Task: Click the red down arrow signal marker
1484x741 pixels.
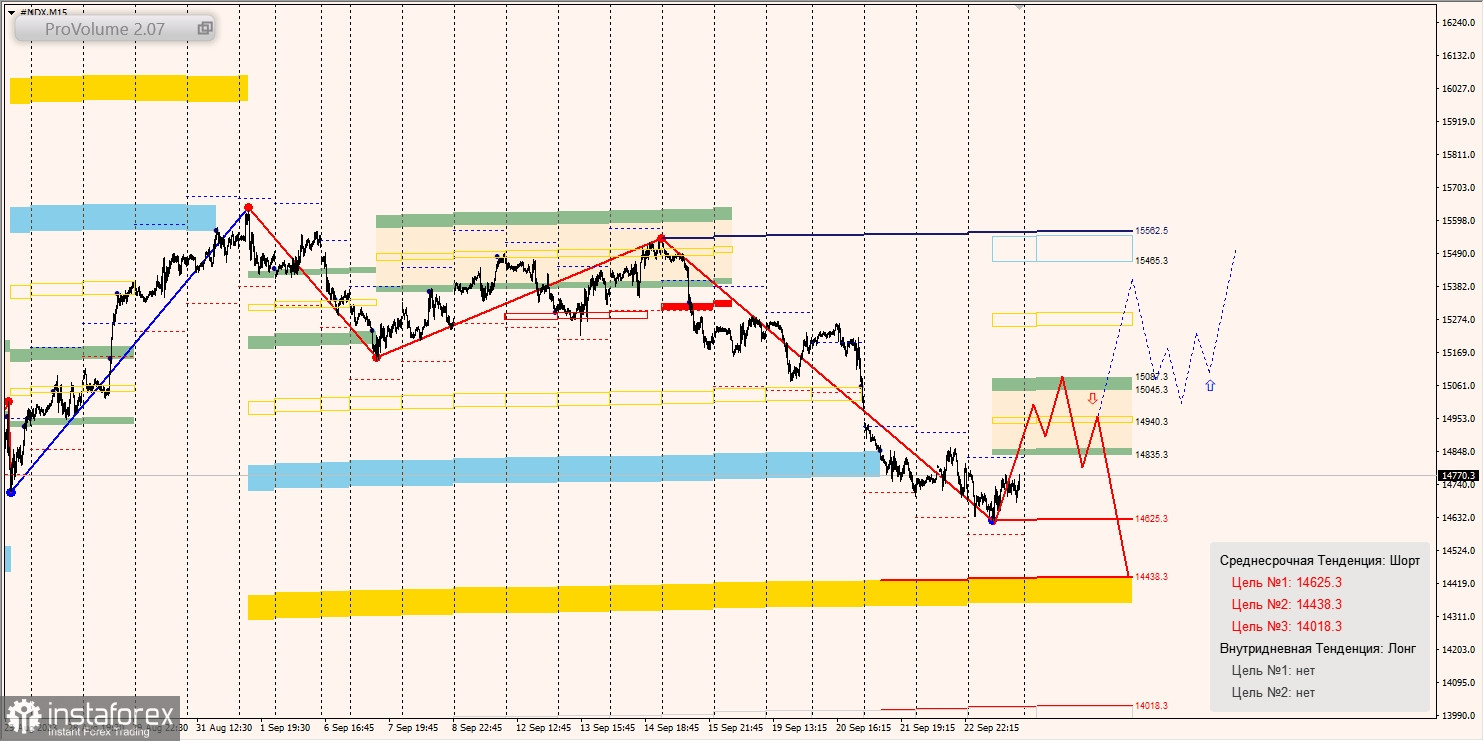Action: (1093, 398)
